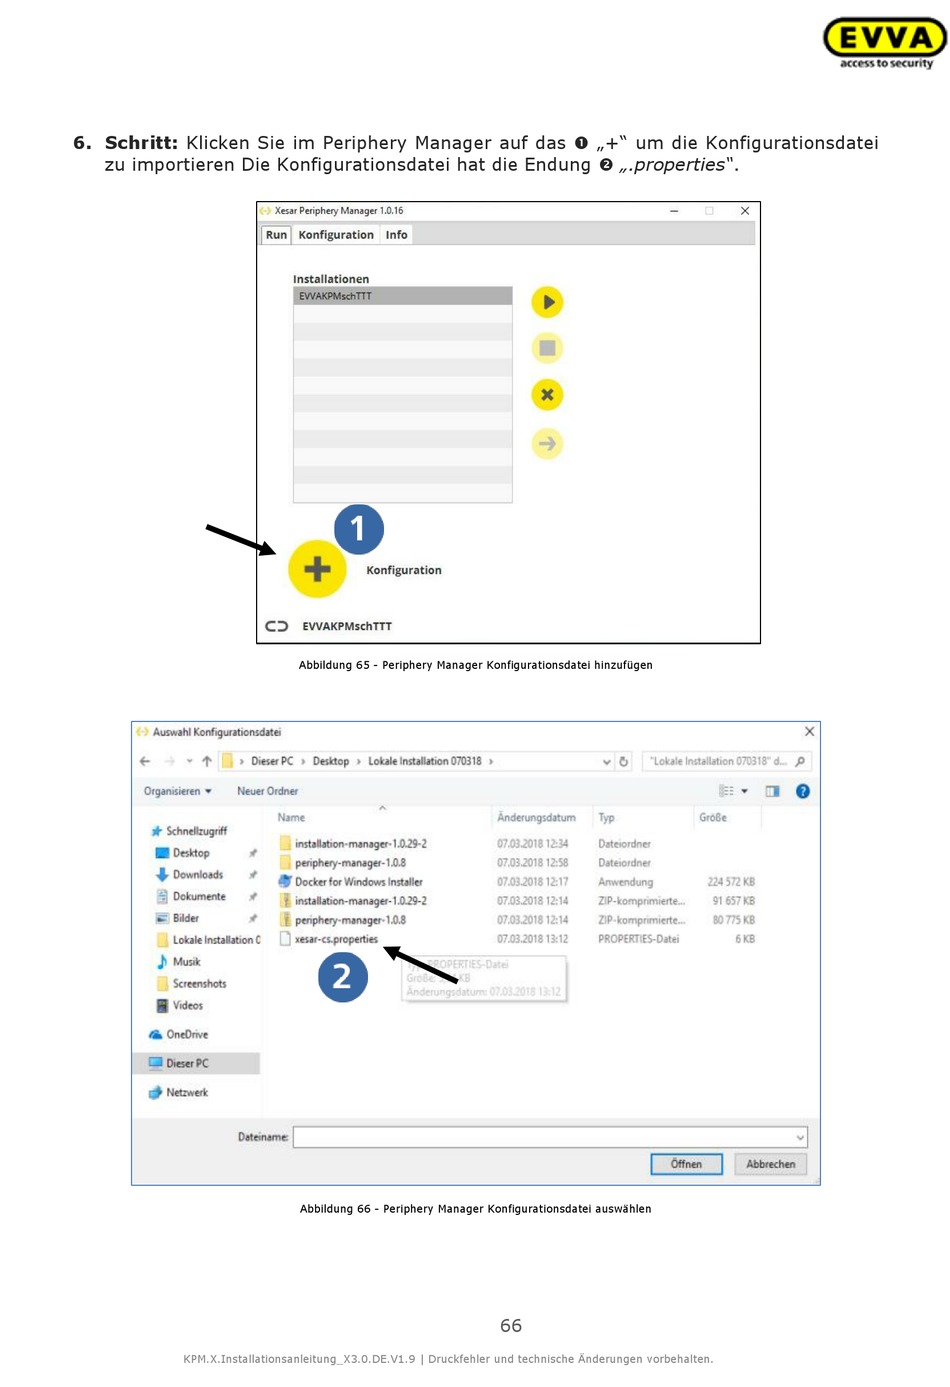
Task: Click the Abbrechen button
Action: pos(771,1164)
